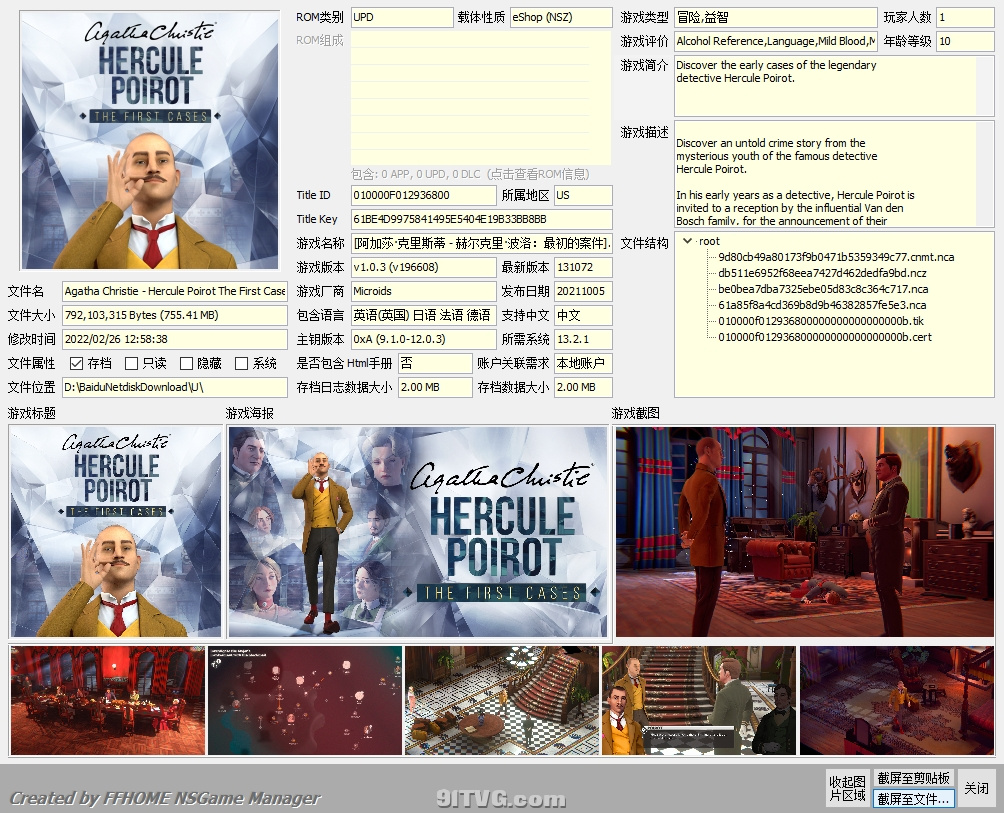Select the .cnmt.nca file in tree
This screenshot has height=813, width=1004.
(823, 257)
